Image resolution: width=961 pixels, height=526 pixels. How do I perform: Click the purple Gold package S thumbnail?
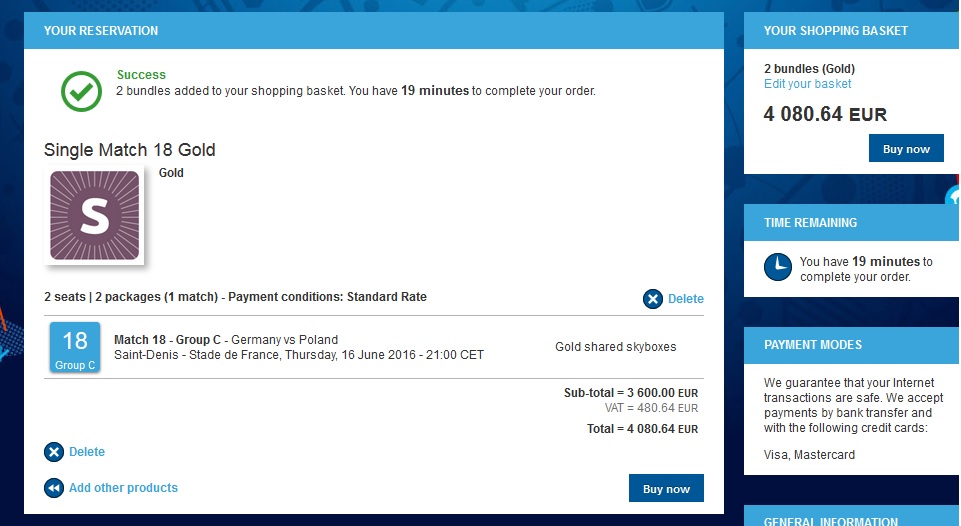coord(94,215)
